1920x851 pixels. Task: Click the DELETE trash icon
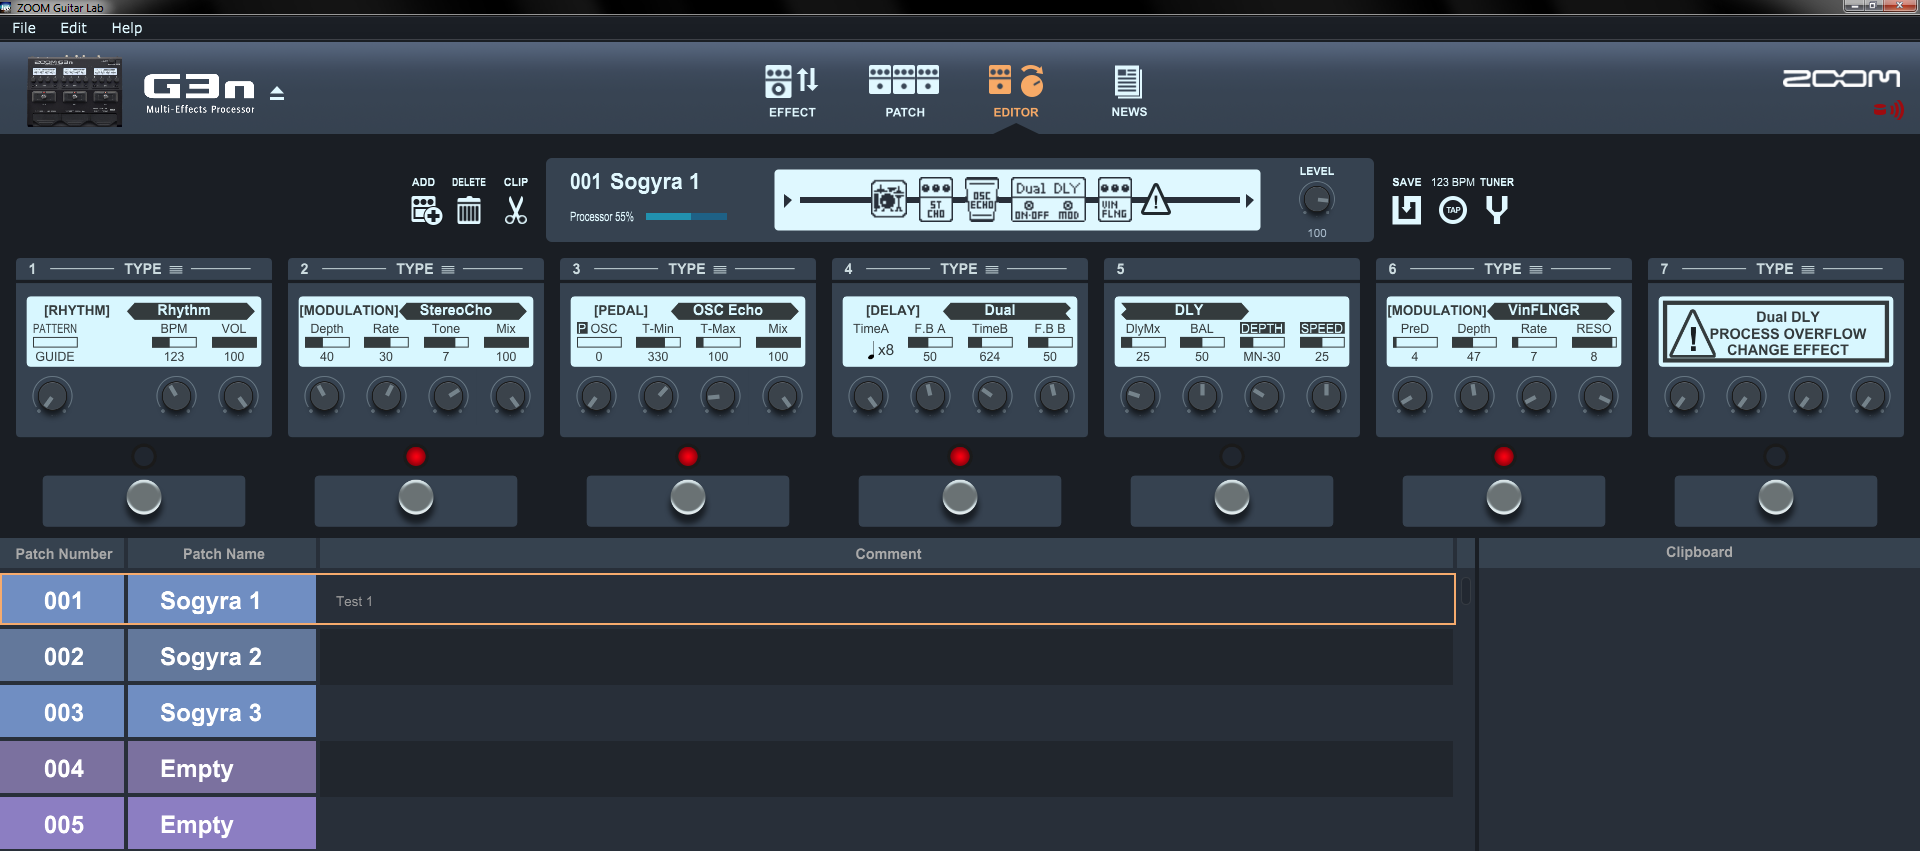(469, 210)
